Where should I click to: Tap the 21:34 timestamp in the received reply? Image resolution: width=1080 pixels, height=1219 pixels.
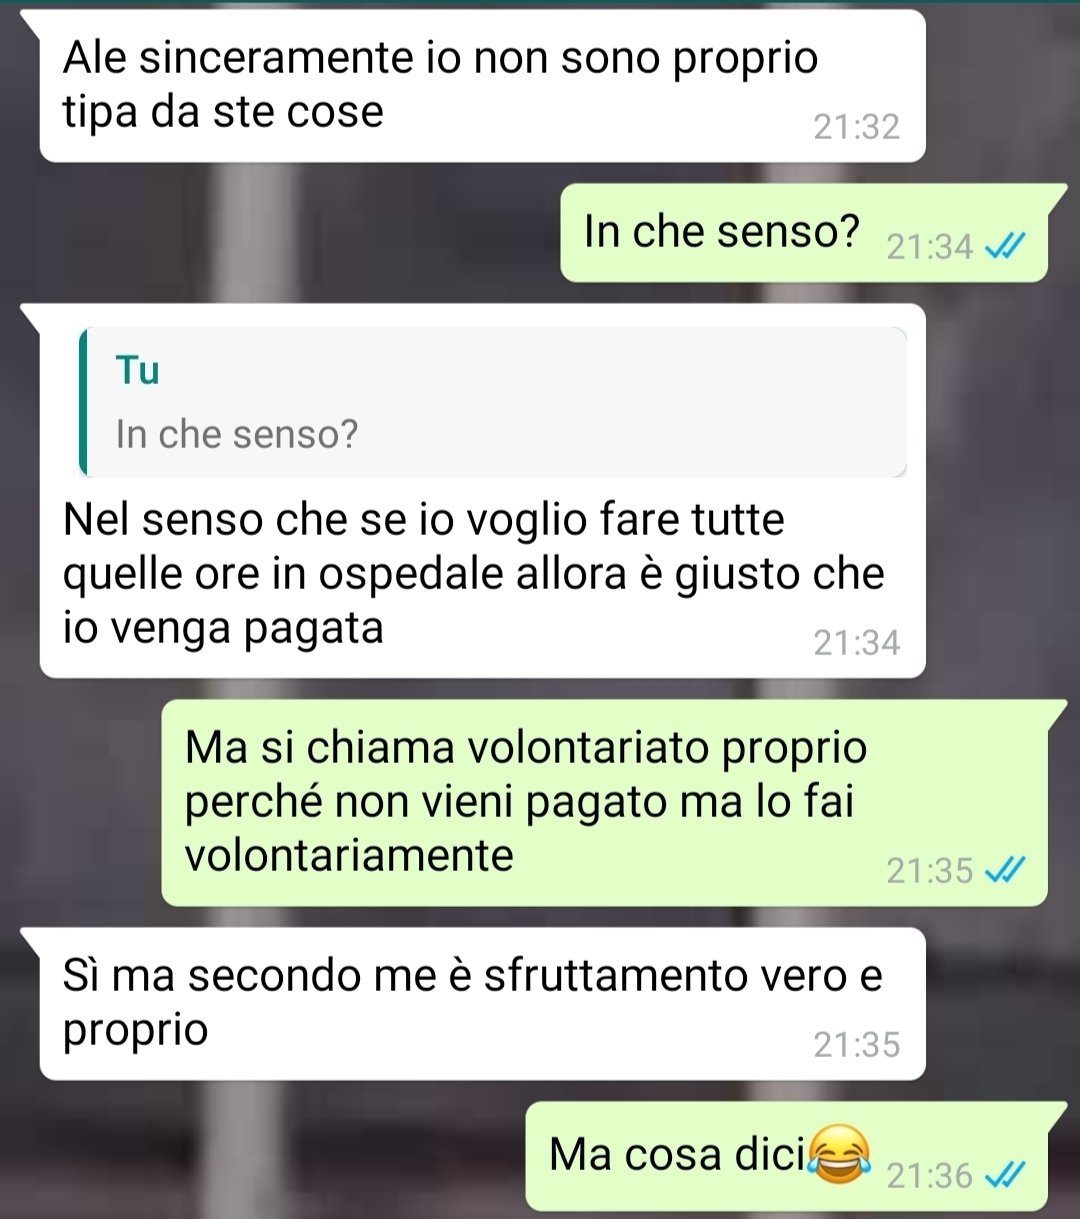coord(856,643)
